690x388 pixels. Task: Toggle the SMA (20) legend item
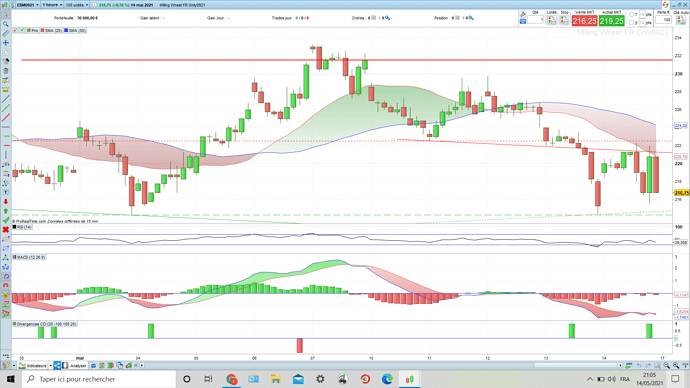(x=51, y=31)
